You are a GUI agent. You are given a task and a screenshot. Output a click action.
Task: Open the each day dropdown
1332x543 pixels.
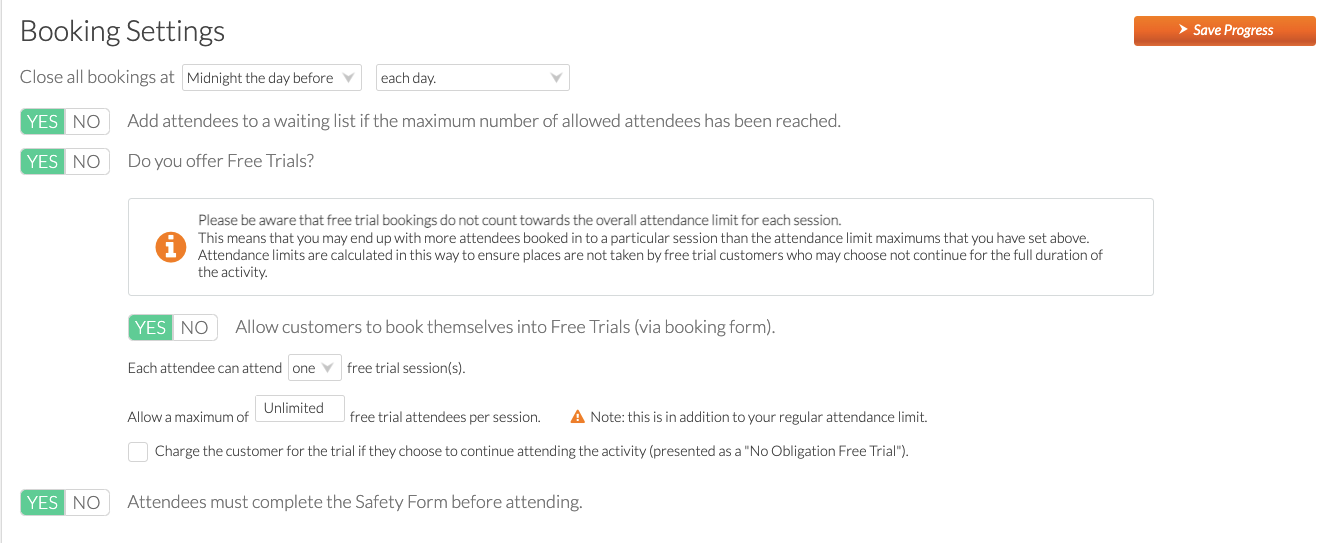point(473,78)
